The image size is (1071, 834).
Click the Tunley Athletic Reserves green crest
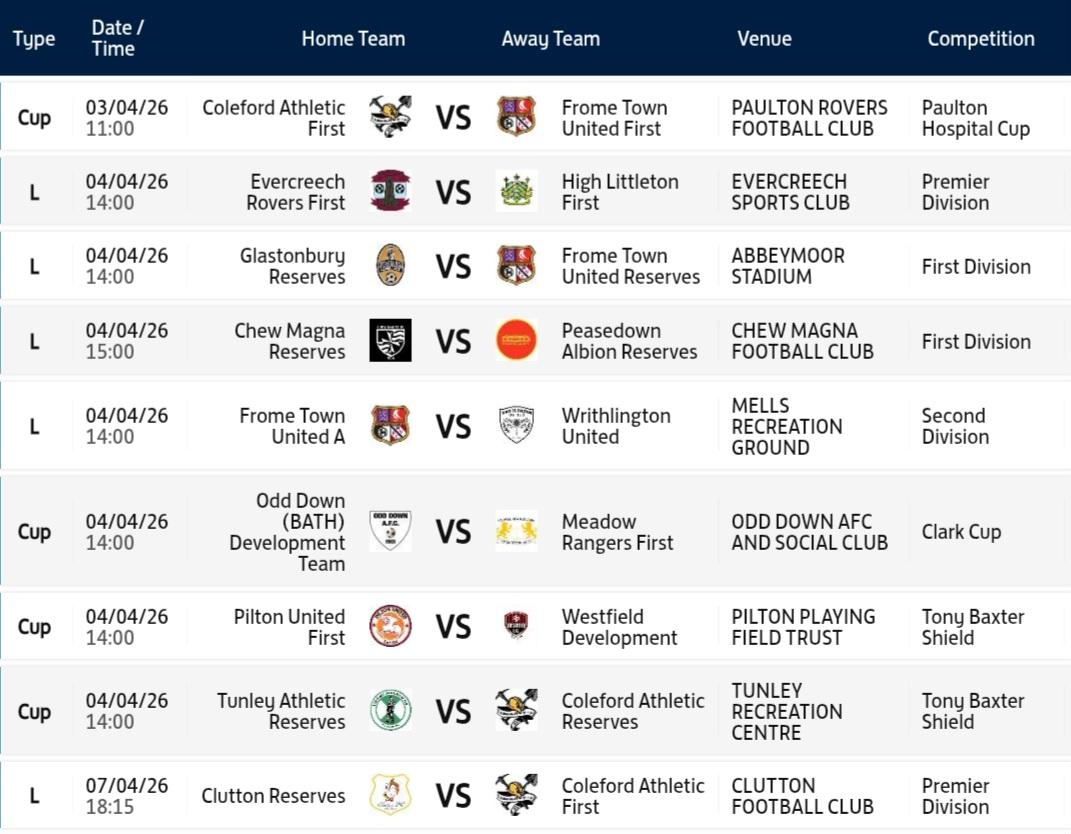tap(390, 711)
